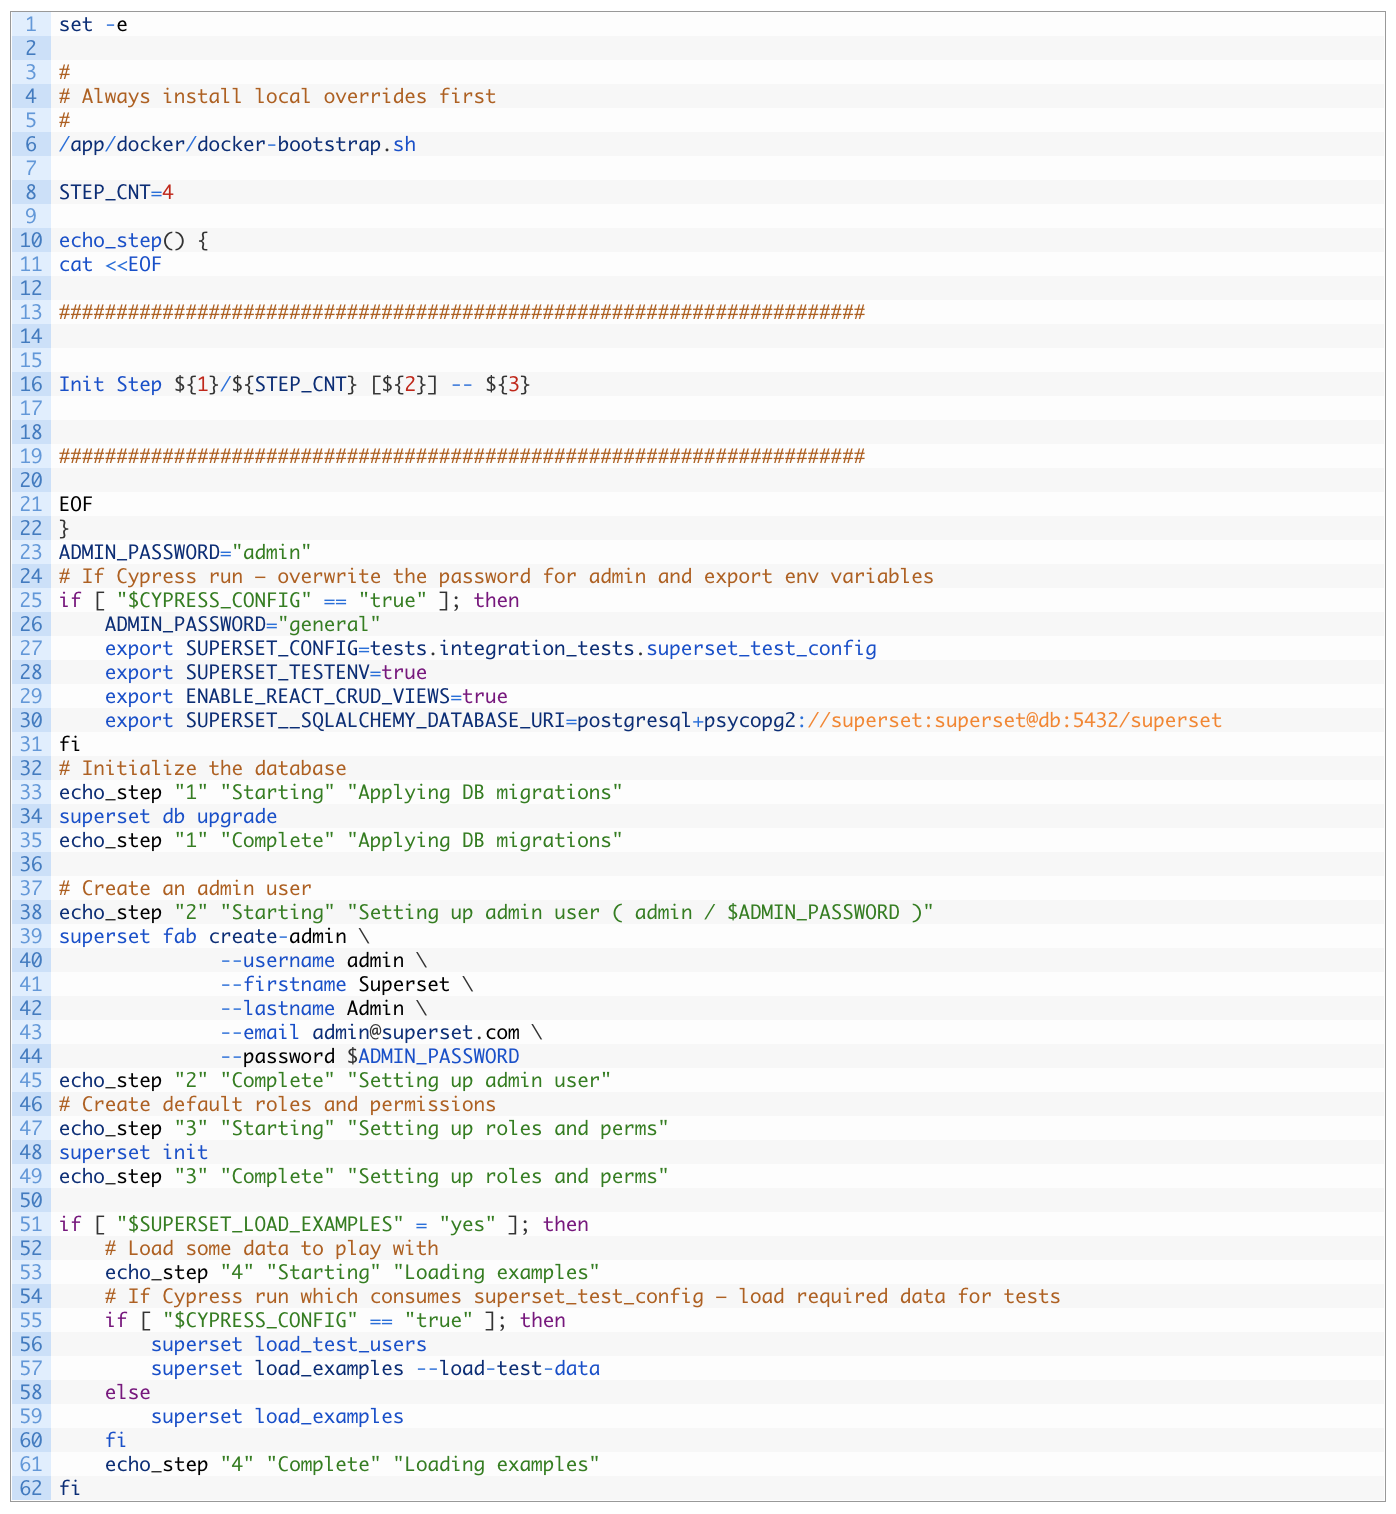Click the hash banner on line 13
The height and width of the screenshot is (1514, 1396).
pos(461,312)
